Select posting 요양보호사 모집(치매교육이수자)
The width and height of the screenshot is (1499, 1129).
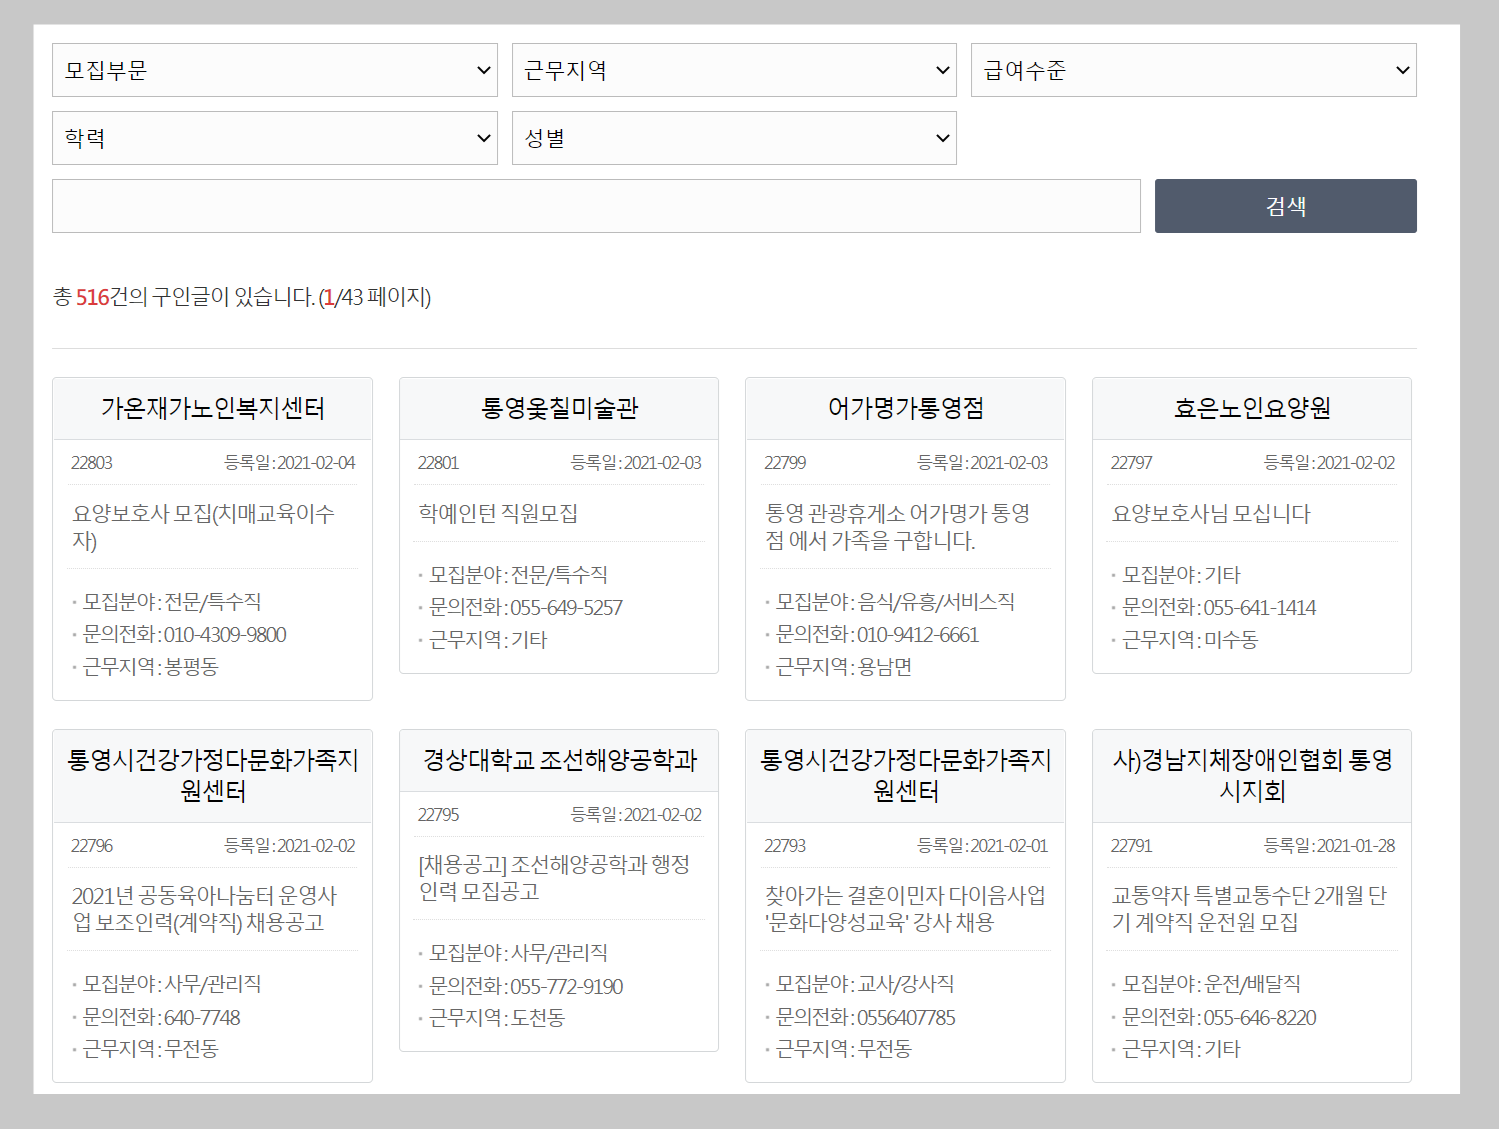pyautogui.click(x=204, y=527)
